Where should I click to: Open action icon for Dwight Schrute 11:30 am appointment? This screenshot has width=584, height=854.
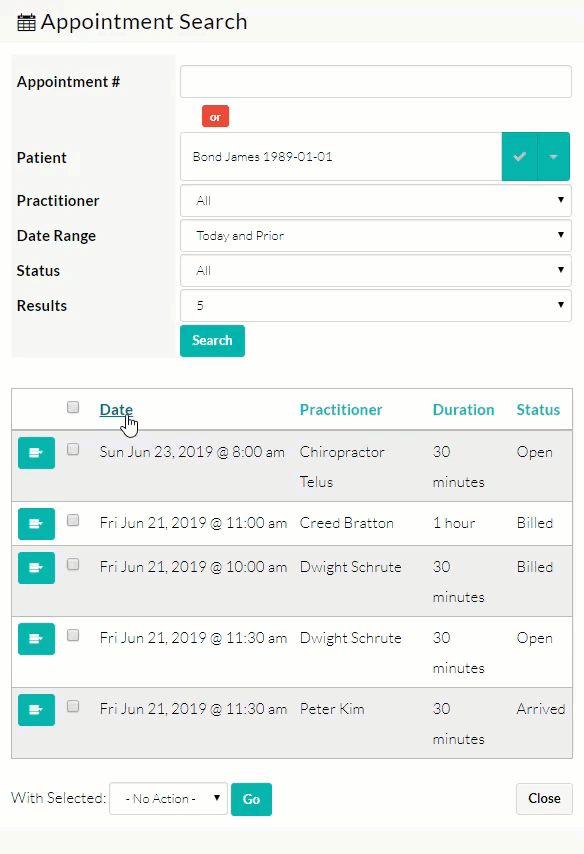point(36,638)
